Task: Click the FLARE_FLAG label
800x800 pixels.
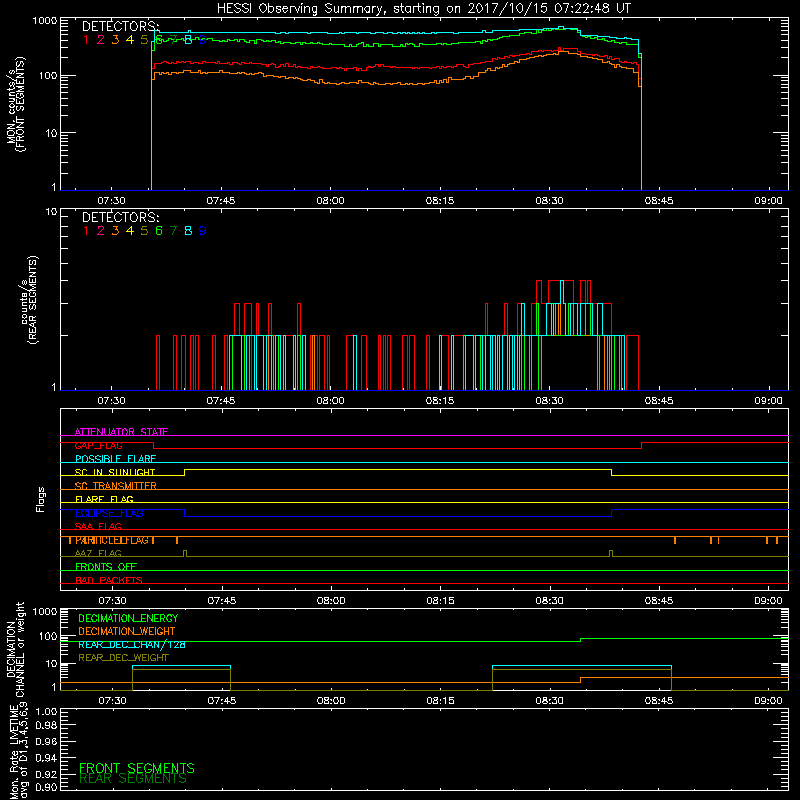Action: pos(104,499)
